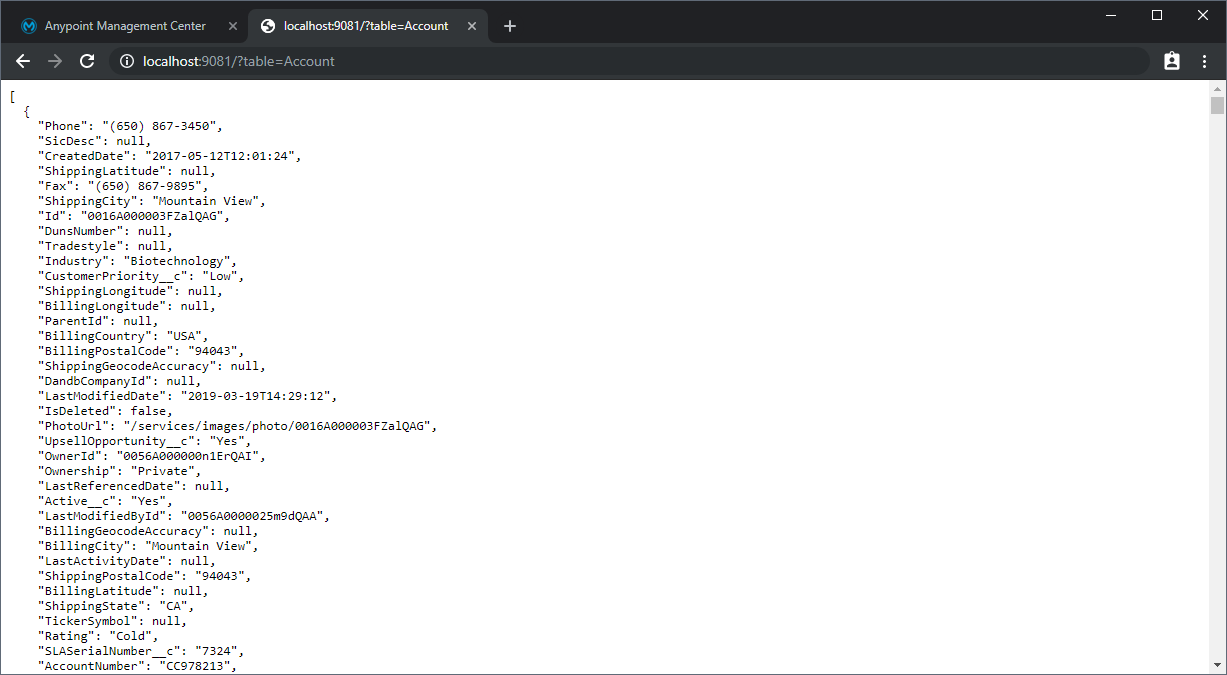Click OwnerId value "0056A000000n1ErQAI"
Screen dimensions: 1227x675
coord(190,456)
